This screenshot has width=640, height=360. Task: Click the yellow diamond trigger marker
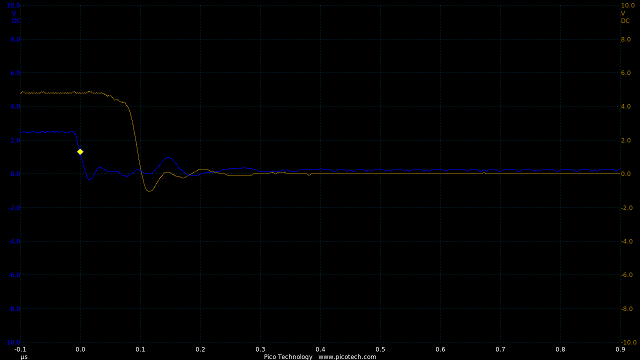[80, 152]
